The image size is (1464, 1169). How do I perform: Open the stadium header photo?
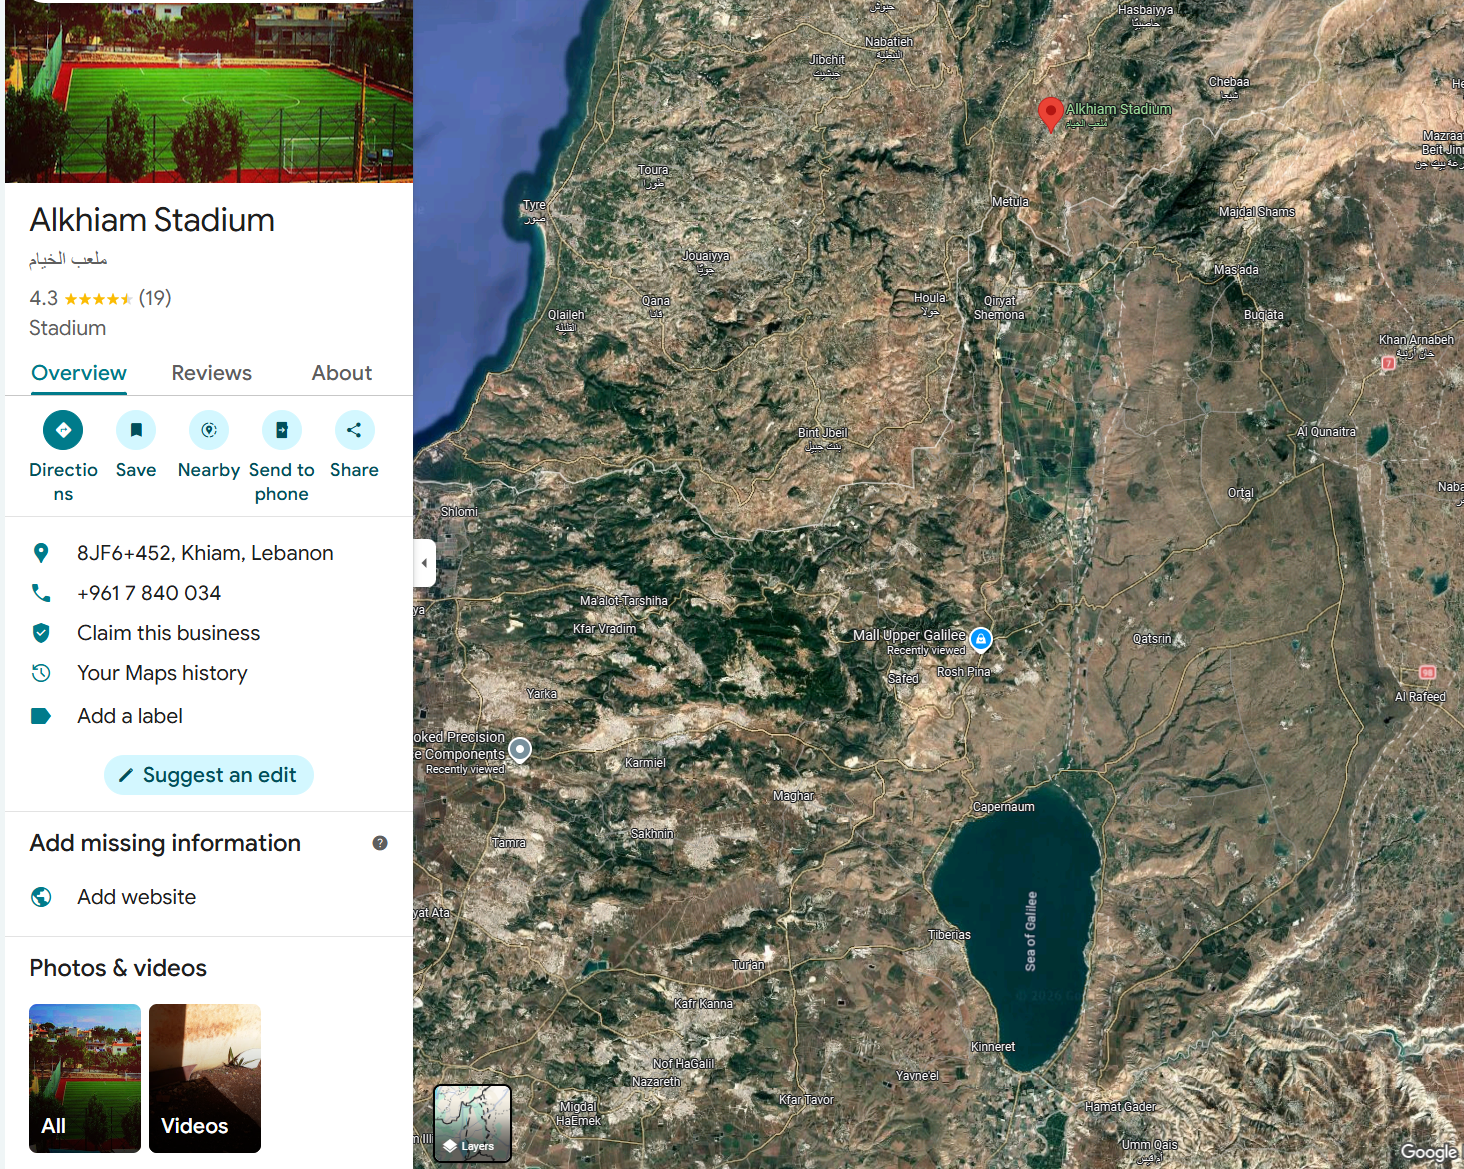[x=209, y=91]
